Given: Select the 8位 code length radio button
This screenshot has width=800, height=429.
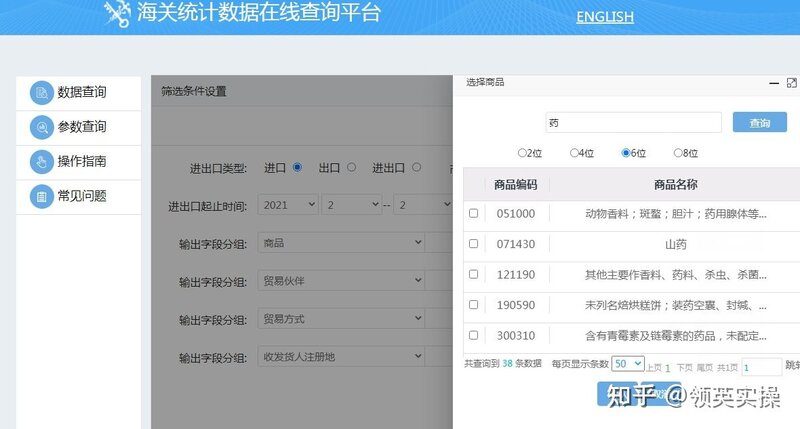Looking at the screenshot, I should pyautogui.click(x=678, y=153).
